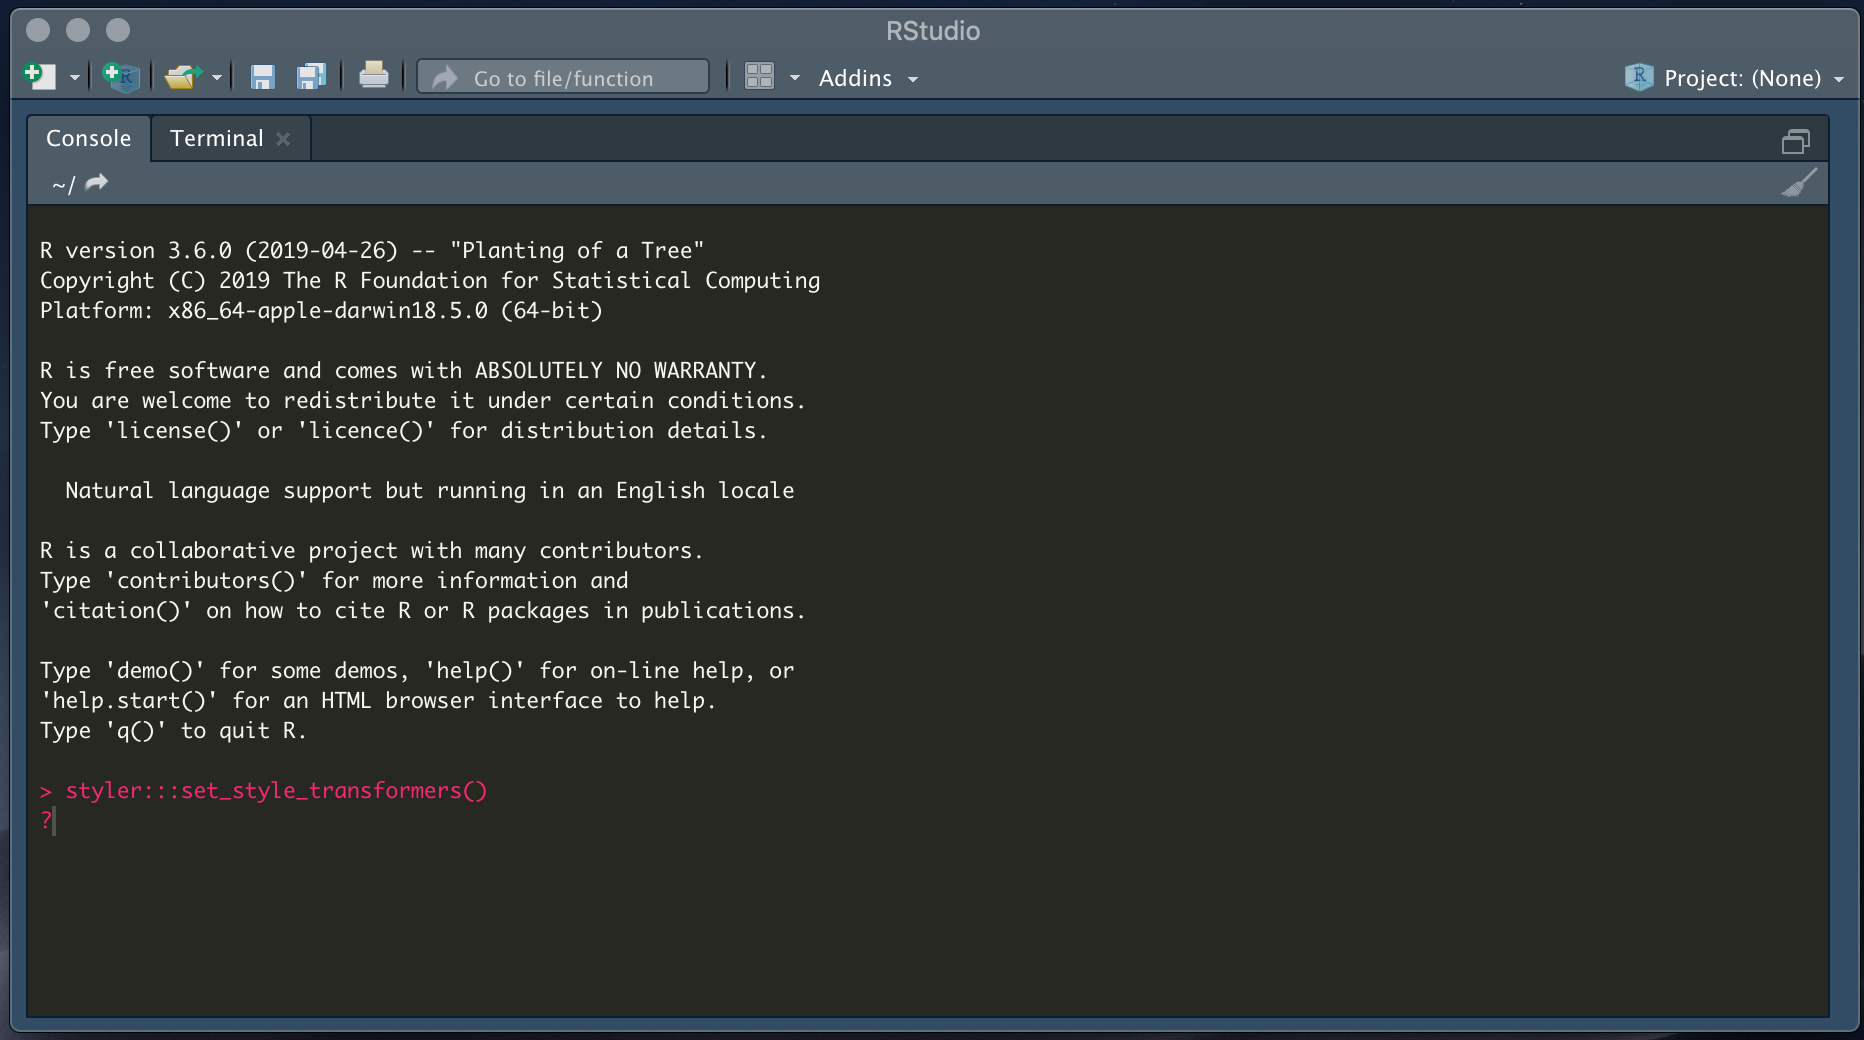Click the workspace panes grid icon
The width and height of the screenshot is (1864, 1040).
tap(760, 77)
